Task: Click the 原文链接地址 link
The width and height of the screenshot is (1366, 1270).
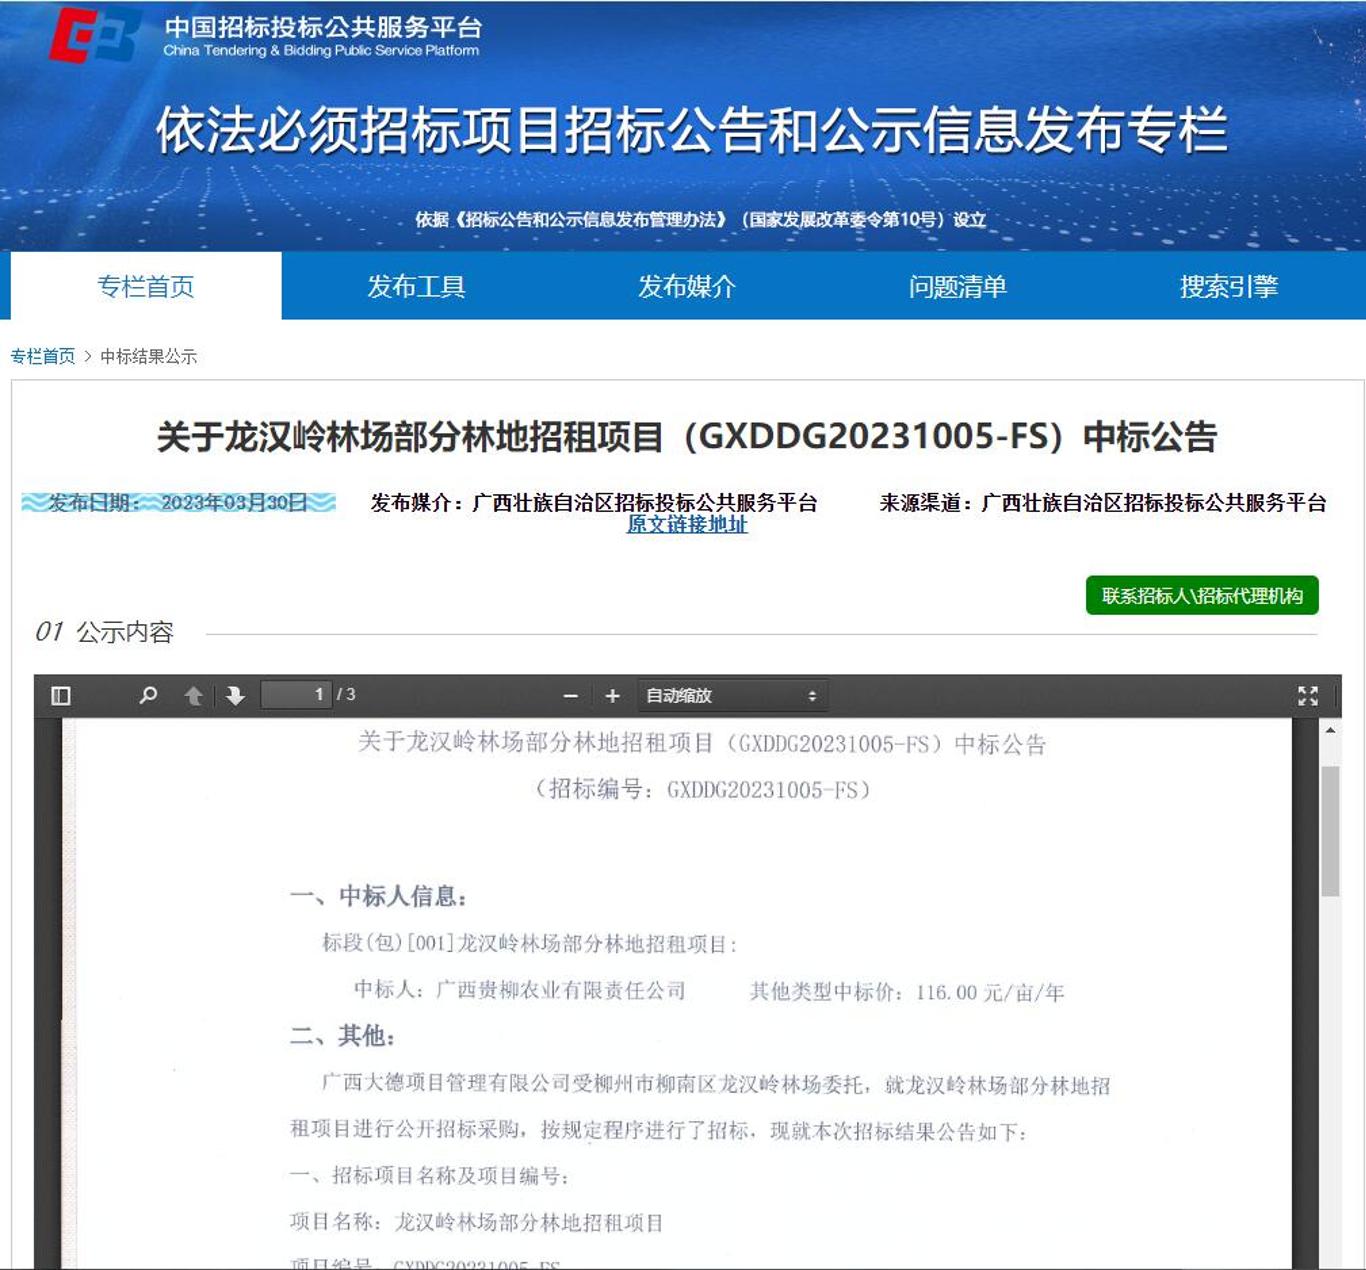Action: 687,524
